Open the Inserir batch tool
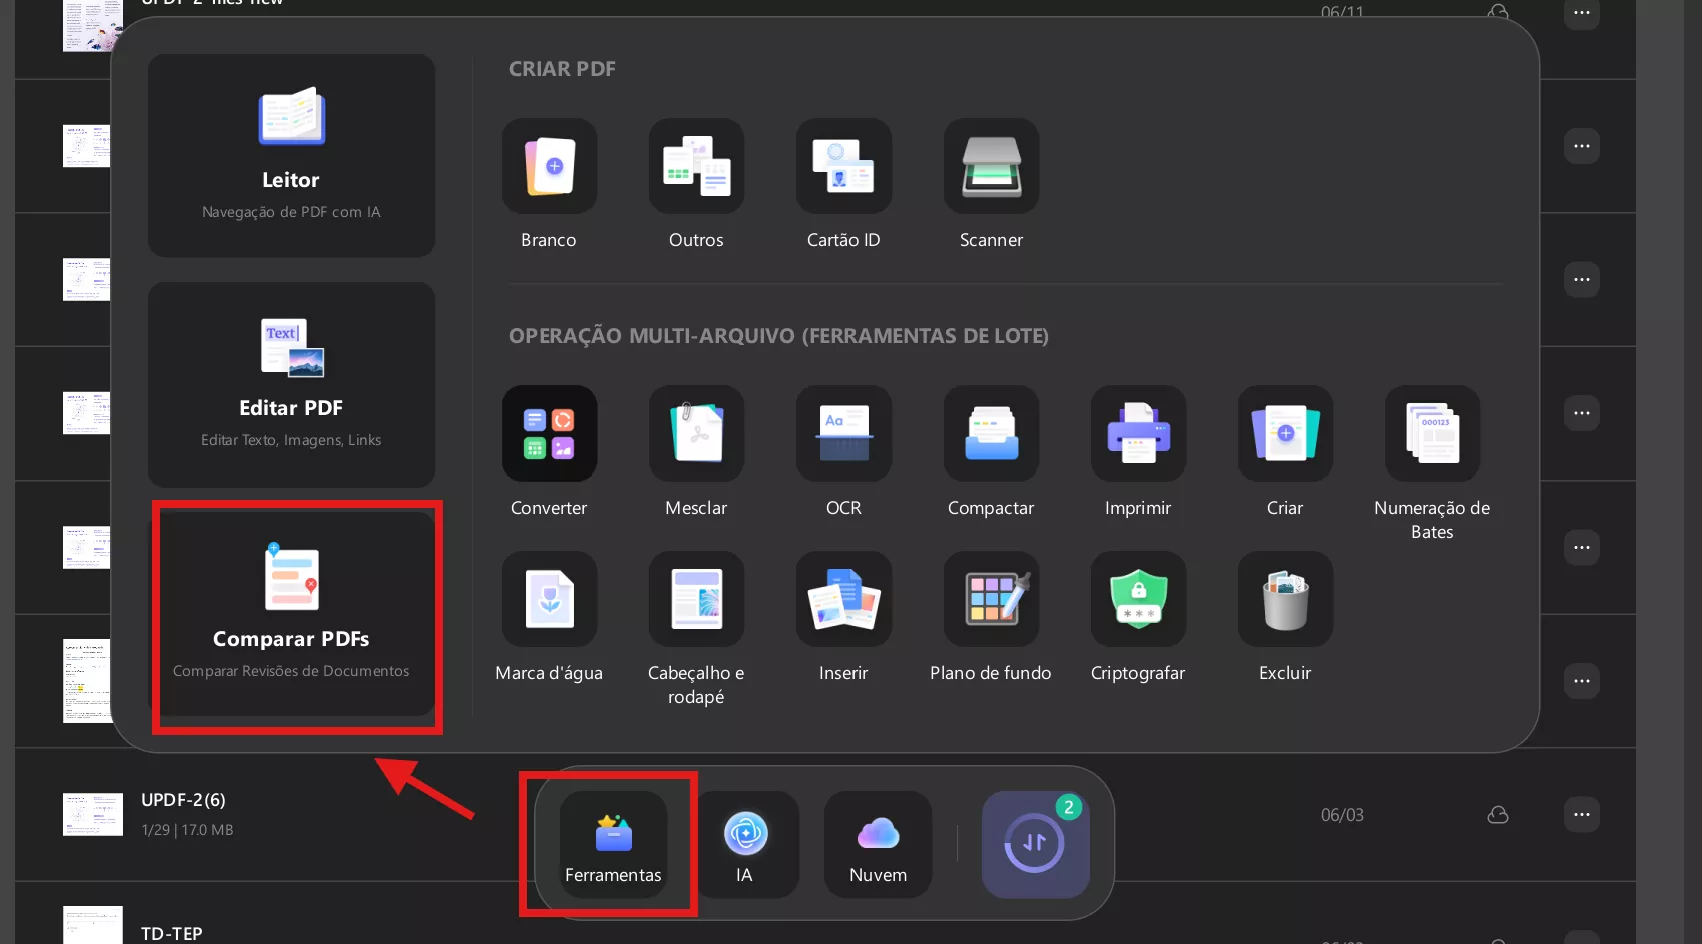1702x944 pixels. [x=843, y=599]
